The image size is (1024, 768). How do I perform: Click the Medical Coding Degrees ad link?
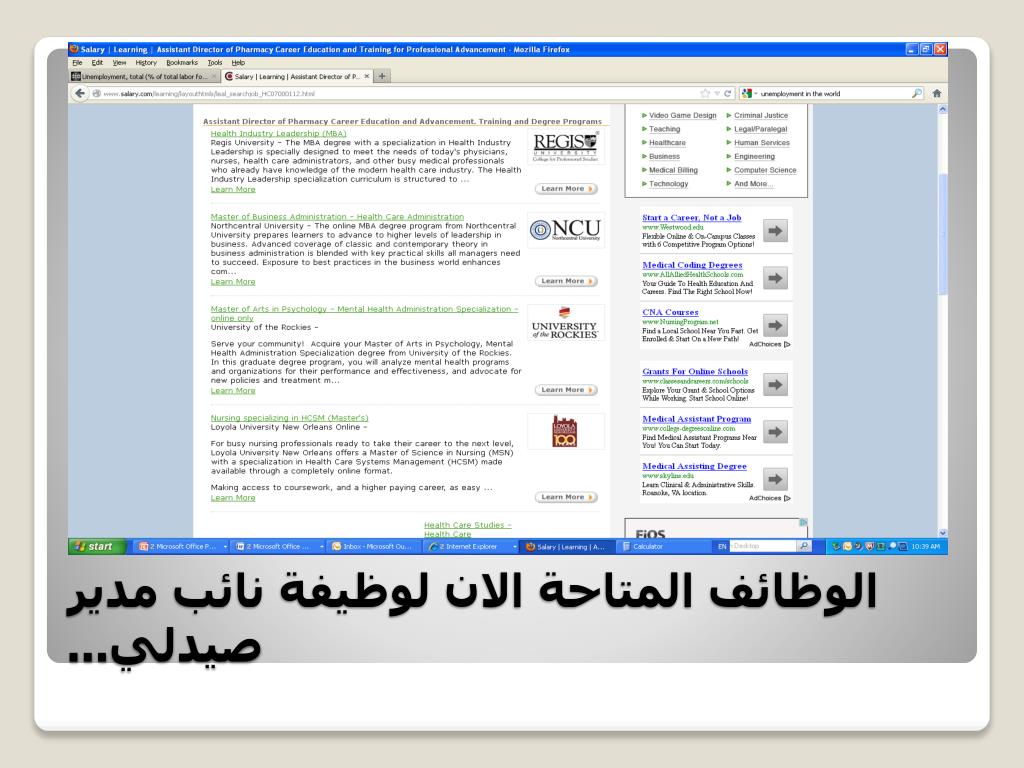[692, 265]
